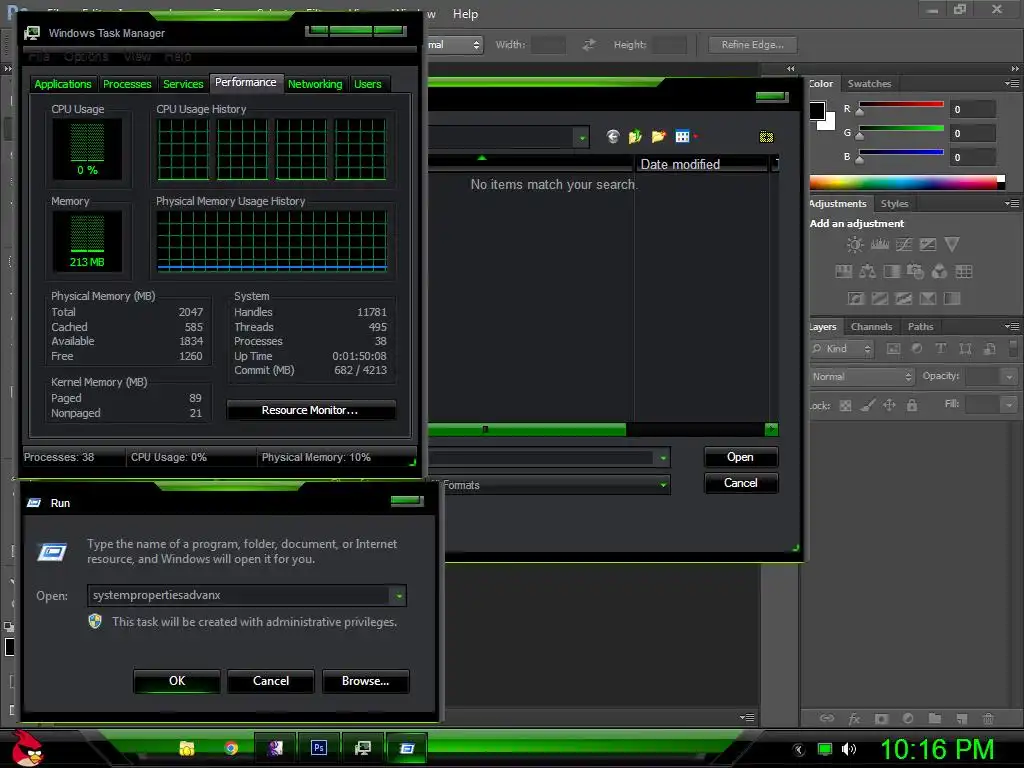Open the Color panel options menu

pyautogui.click(x=1012, y=84)
